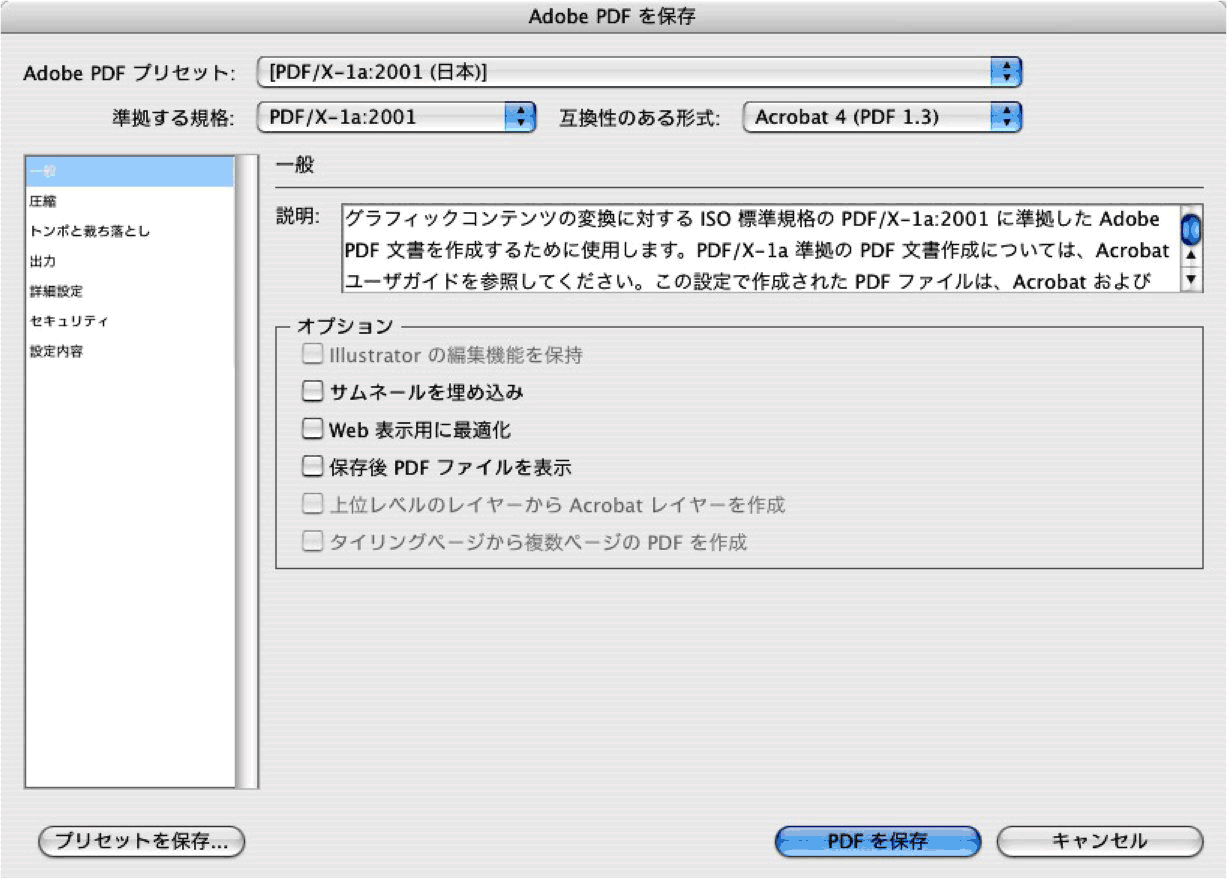
Task: Open the 互換性のある形式 compatibility dropdown
Action: tap(880, 116)
